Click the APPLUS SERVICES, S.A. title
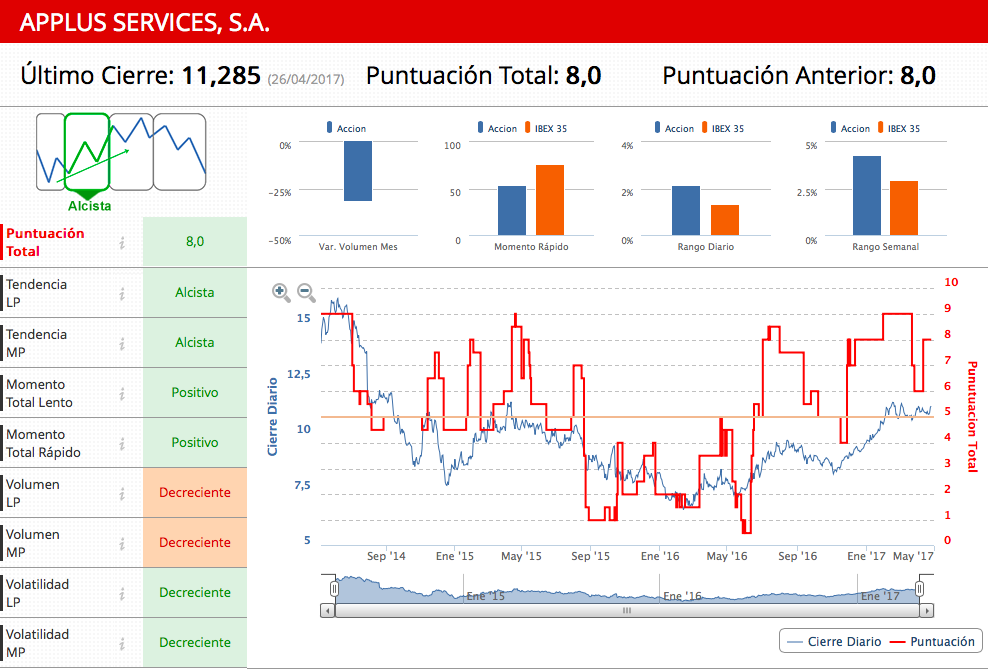This screenshot has width=989, height=669. click(144, 23)
